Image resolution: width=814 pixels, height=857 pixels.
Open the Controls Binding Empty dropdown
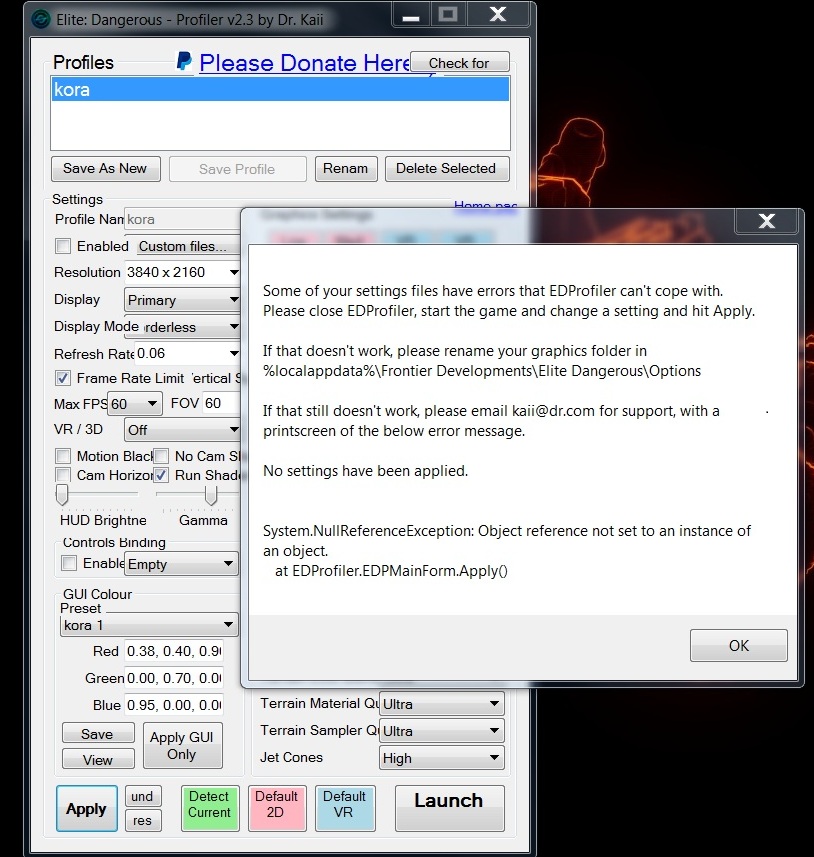181,563
